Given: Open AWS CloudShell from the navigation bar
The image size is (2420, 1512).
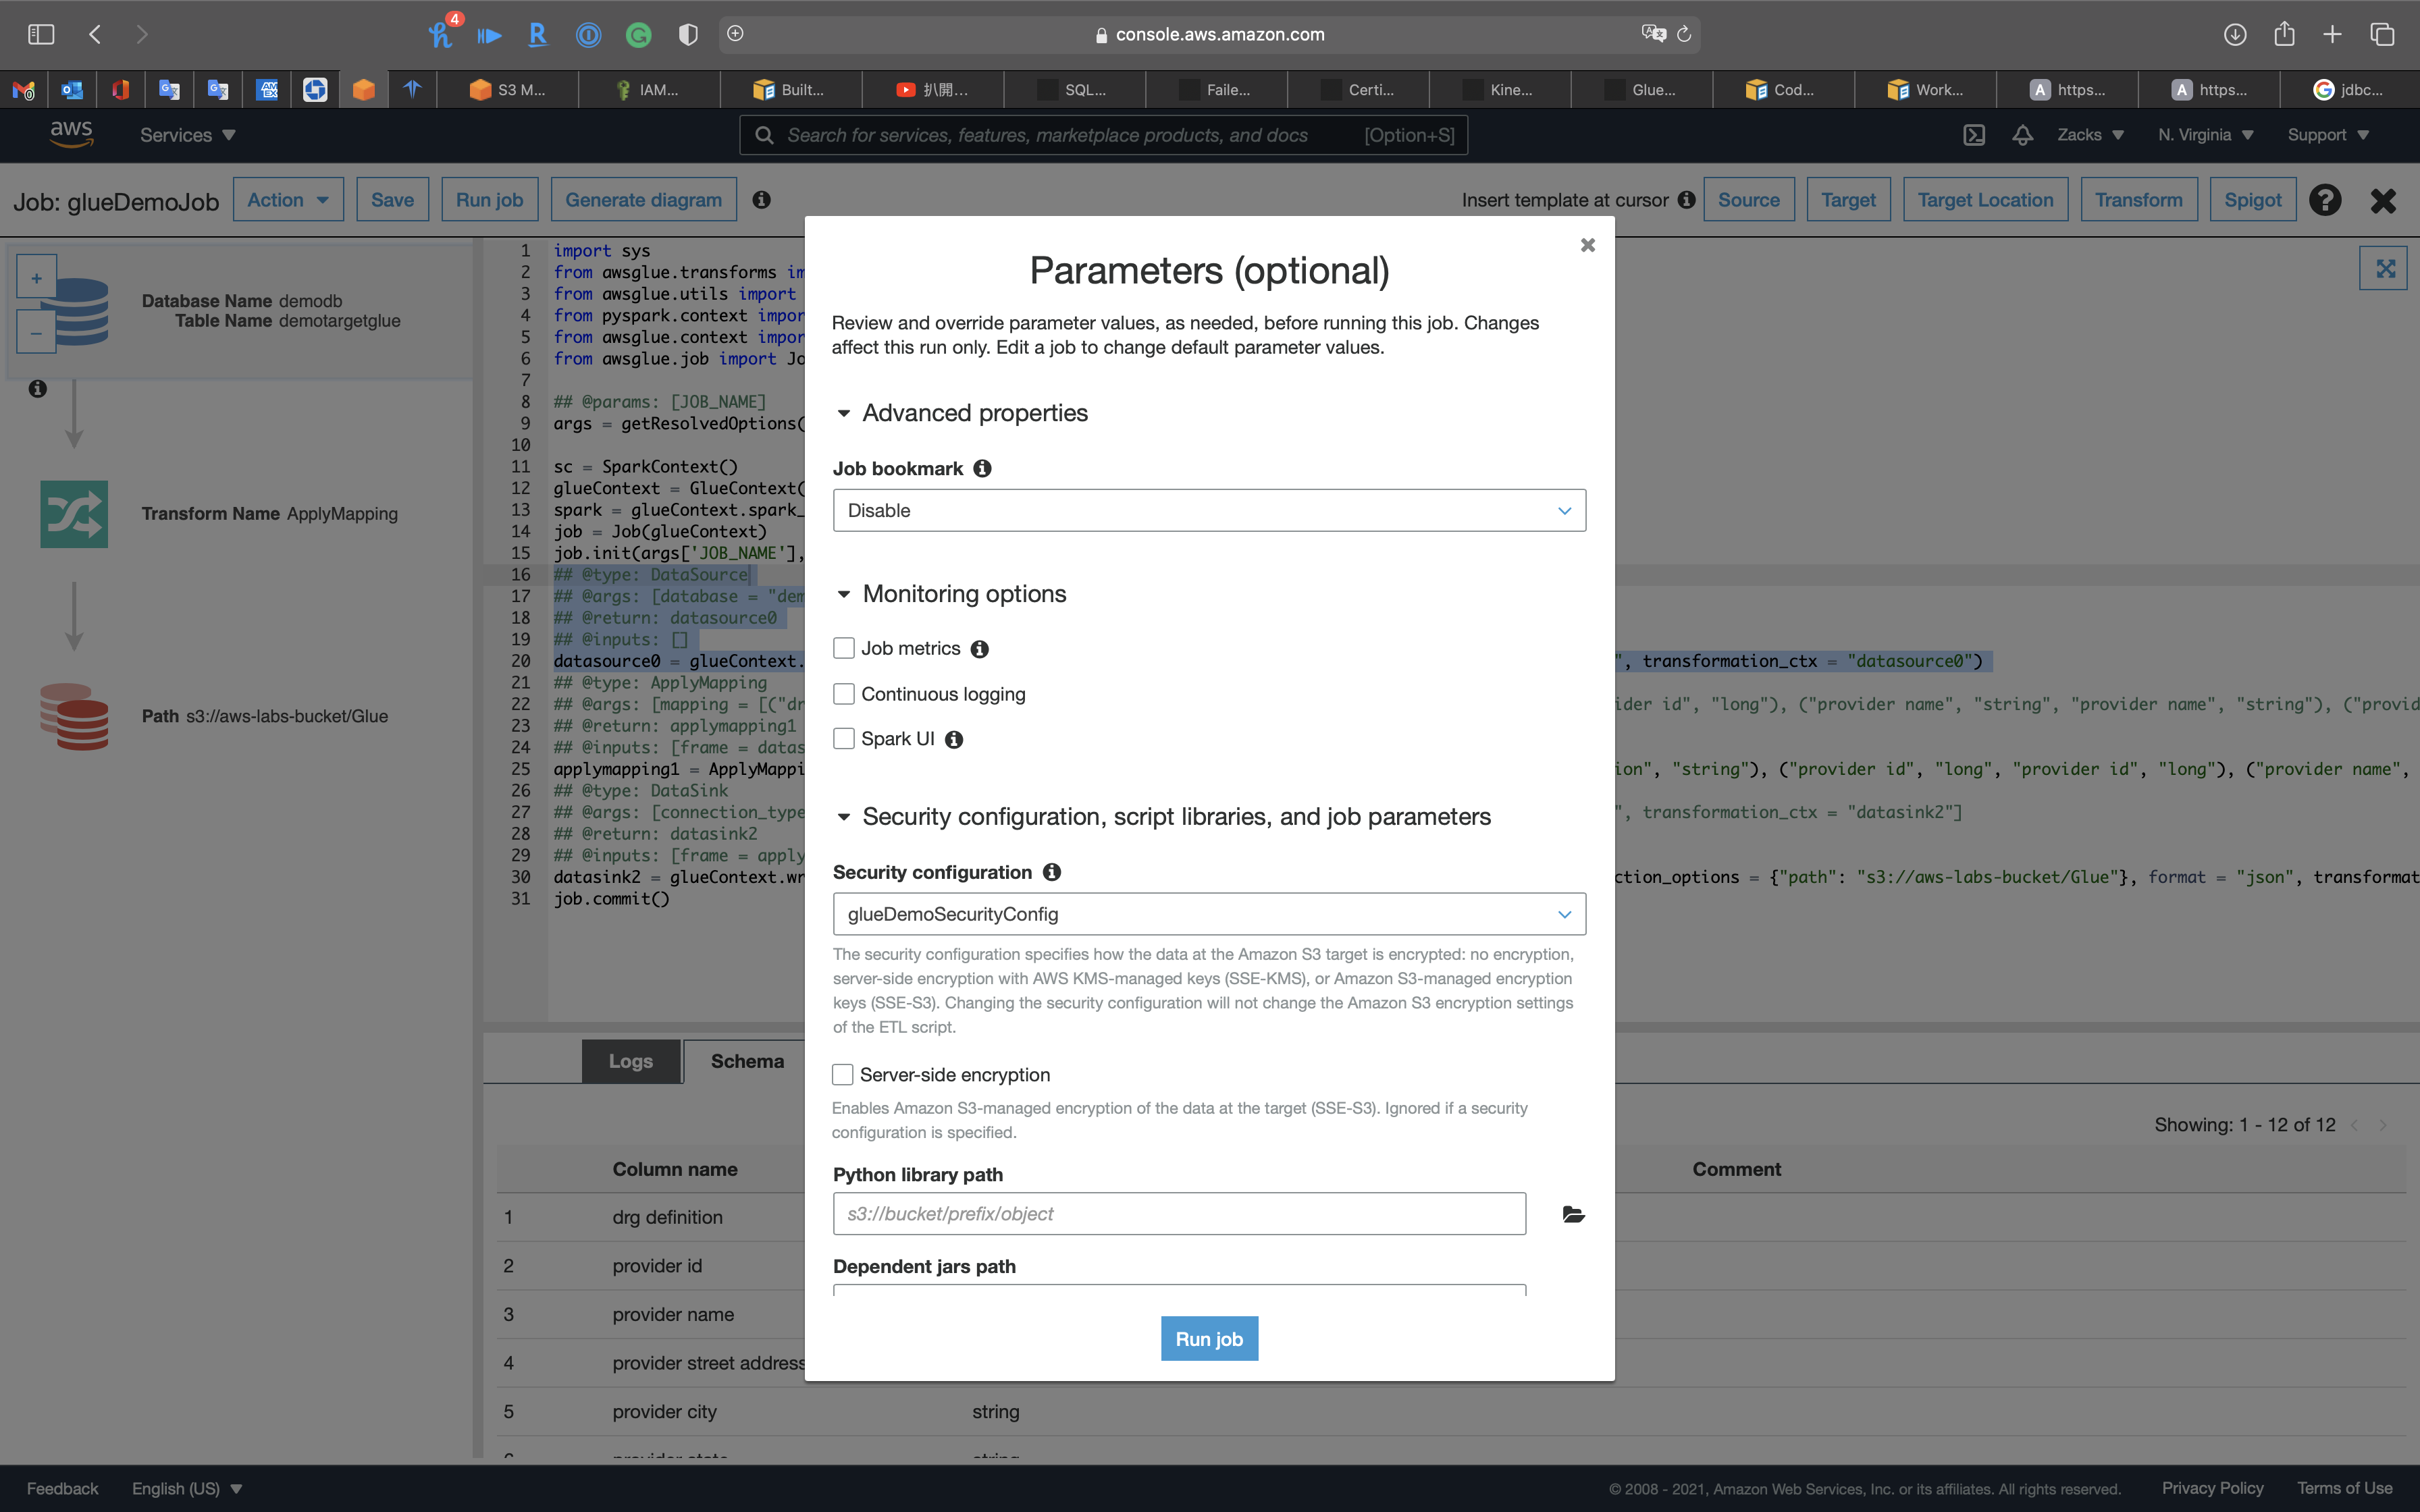Looking at the screenshot, I should pyautogui.click(x=1974, y=135).
